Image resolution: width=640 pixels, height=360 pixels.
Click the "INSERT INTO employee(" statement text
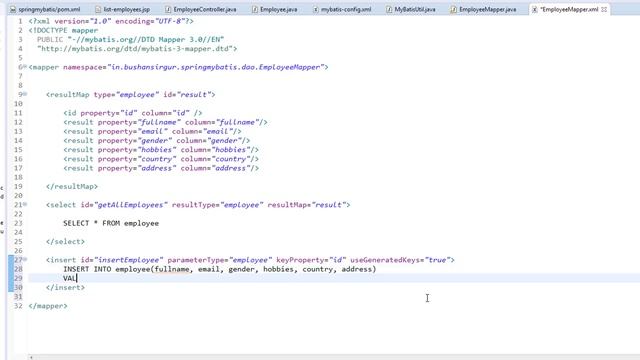coord(109,269)
